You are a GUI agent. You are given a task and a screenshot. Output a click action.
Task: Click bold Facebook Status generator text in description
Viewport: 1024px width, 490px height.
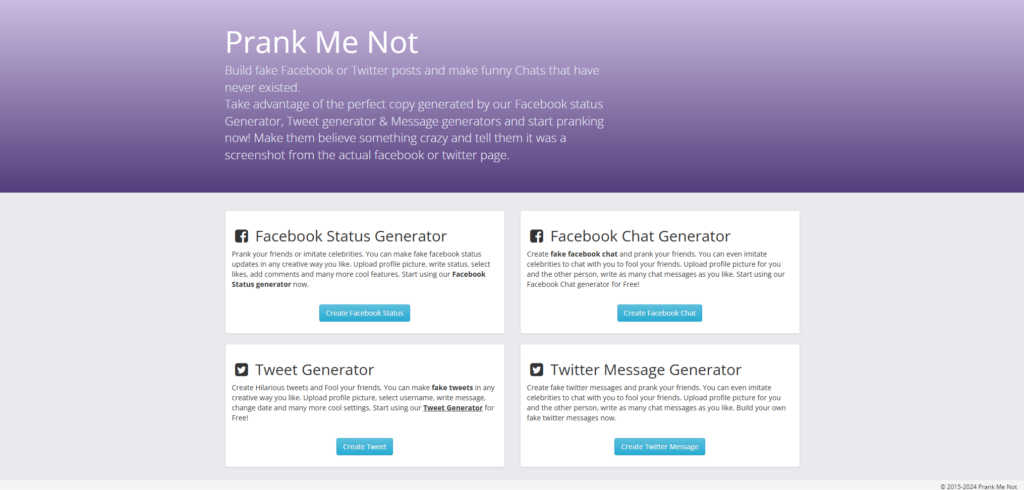point(359,279)
